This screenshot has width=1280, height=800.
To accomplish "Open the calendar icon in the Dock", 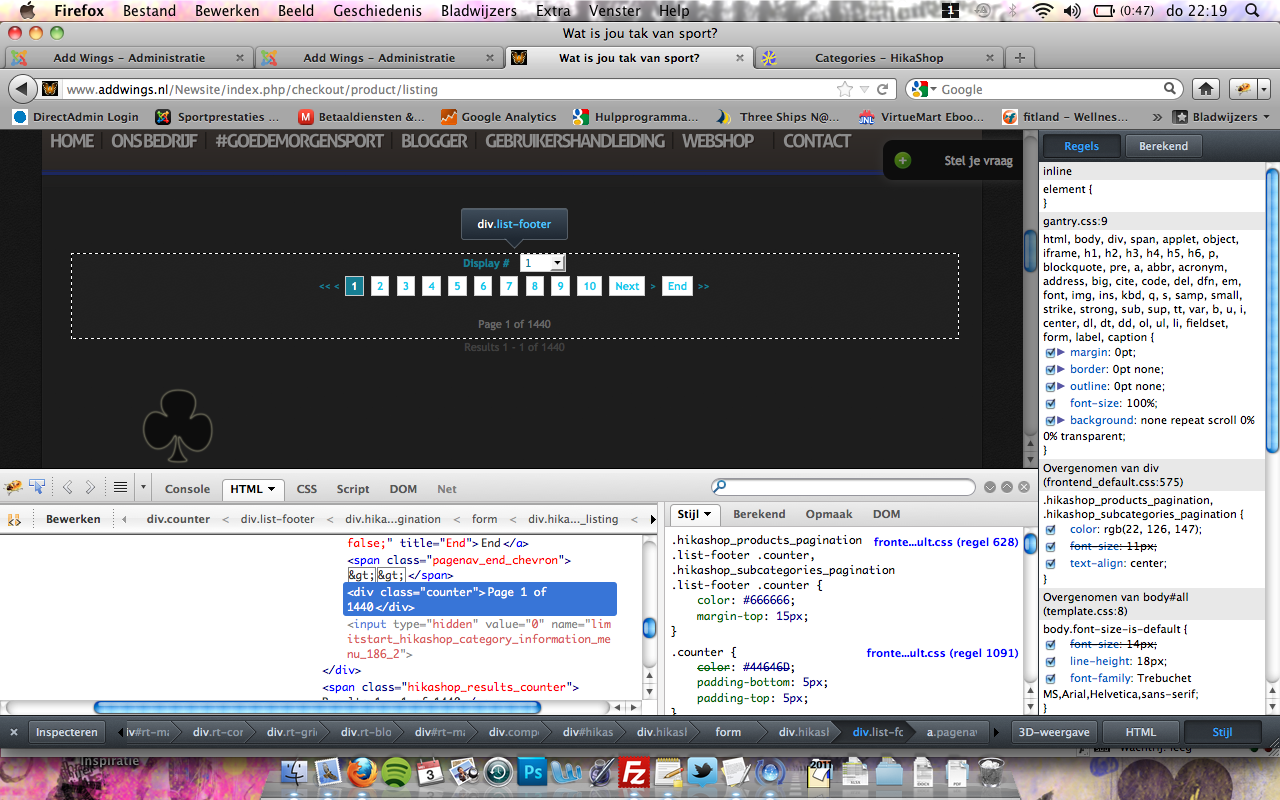I will click(x=430, y=773).
